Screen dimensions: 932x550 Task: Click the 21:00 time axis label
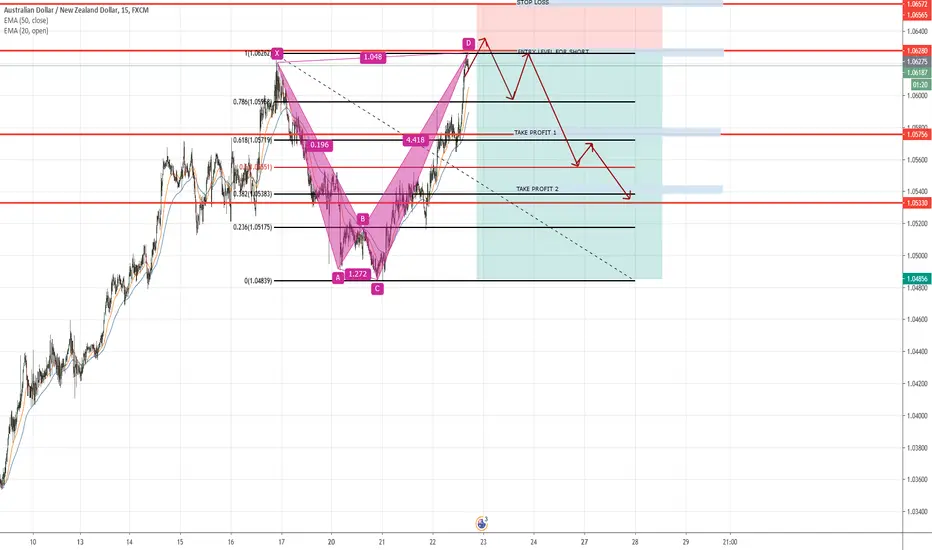click(730, 542)
